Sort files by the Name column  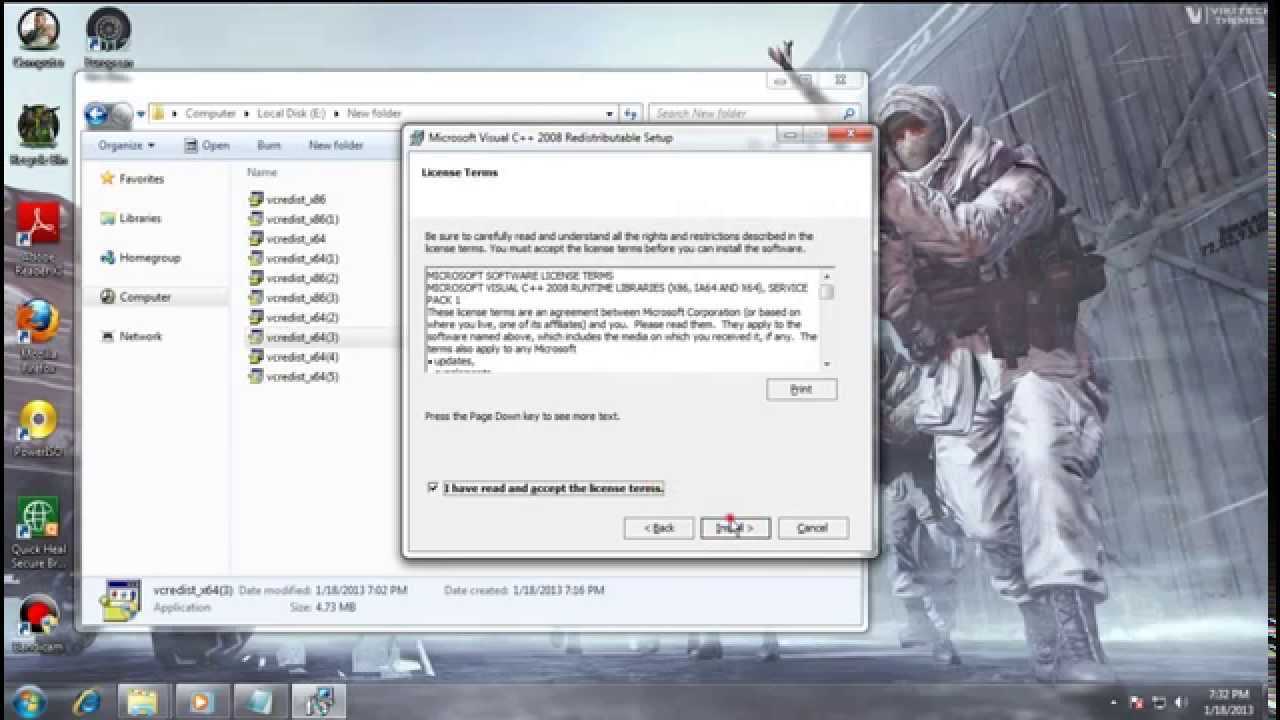pos(262,172)
